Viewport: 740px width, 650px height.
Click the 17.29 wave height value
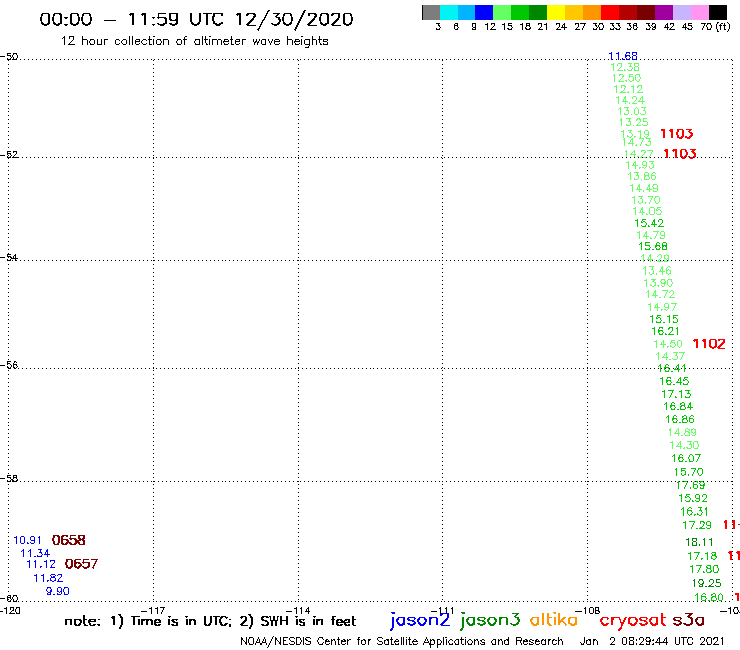(697, 525)
